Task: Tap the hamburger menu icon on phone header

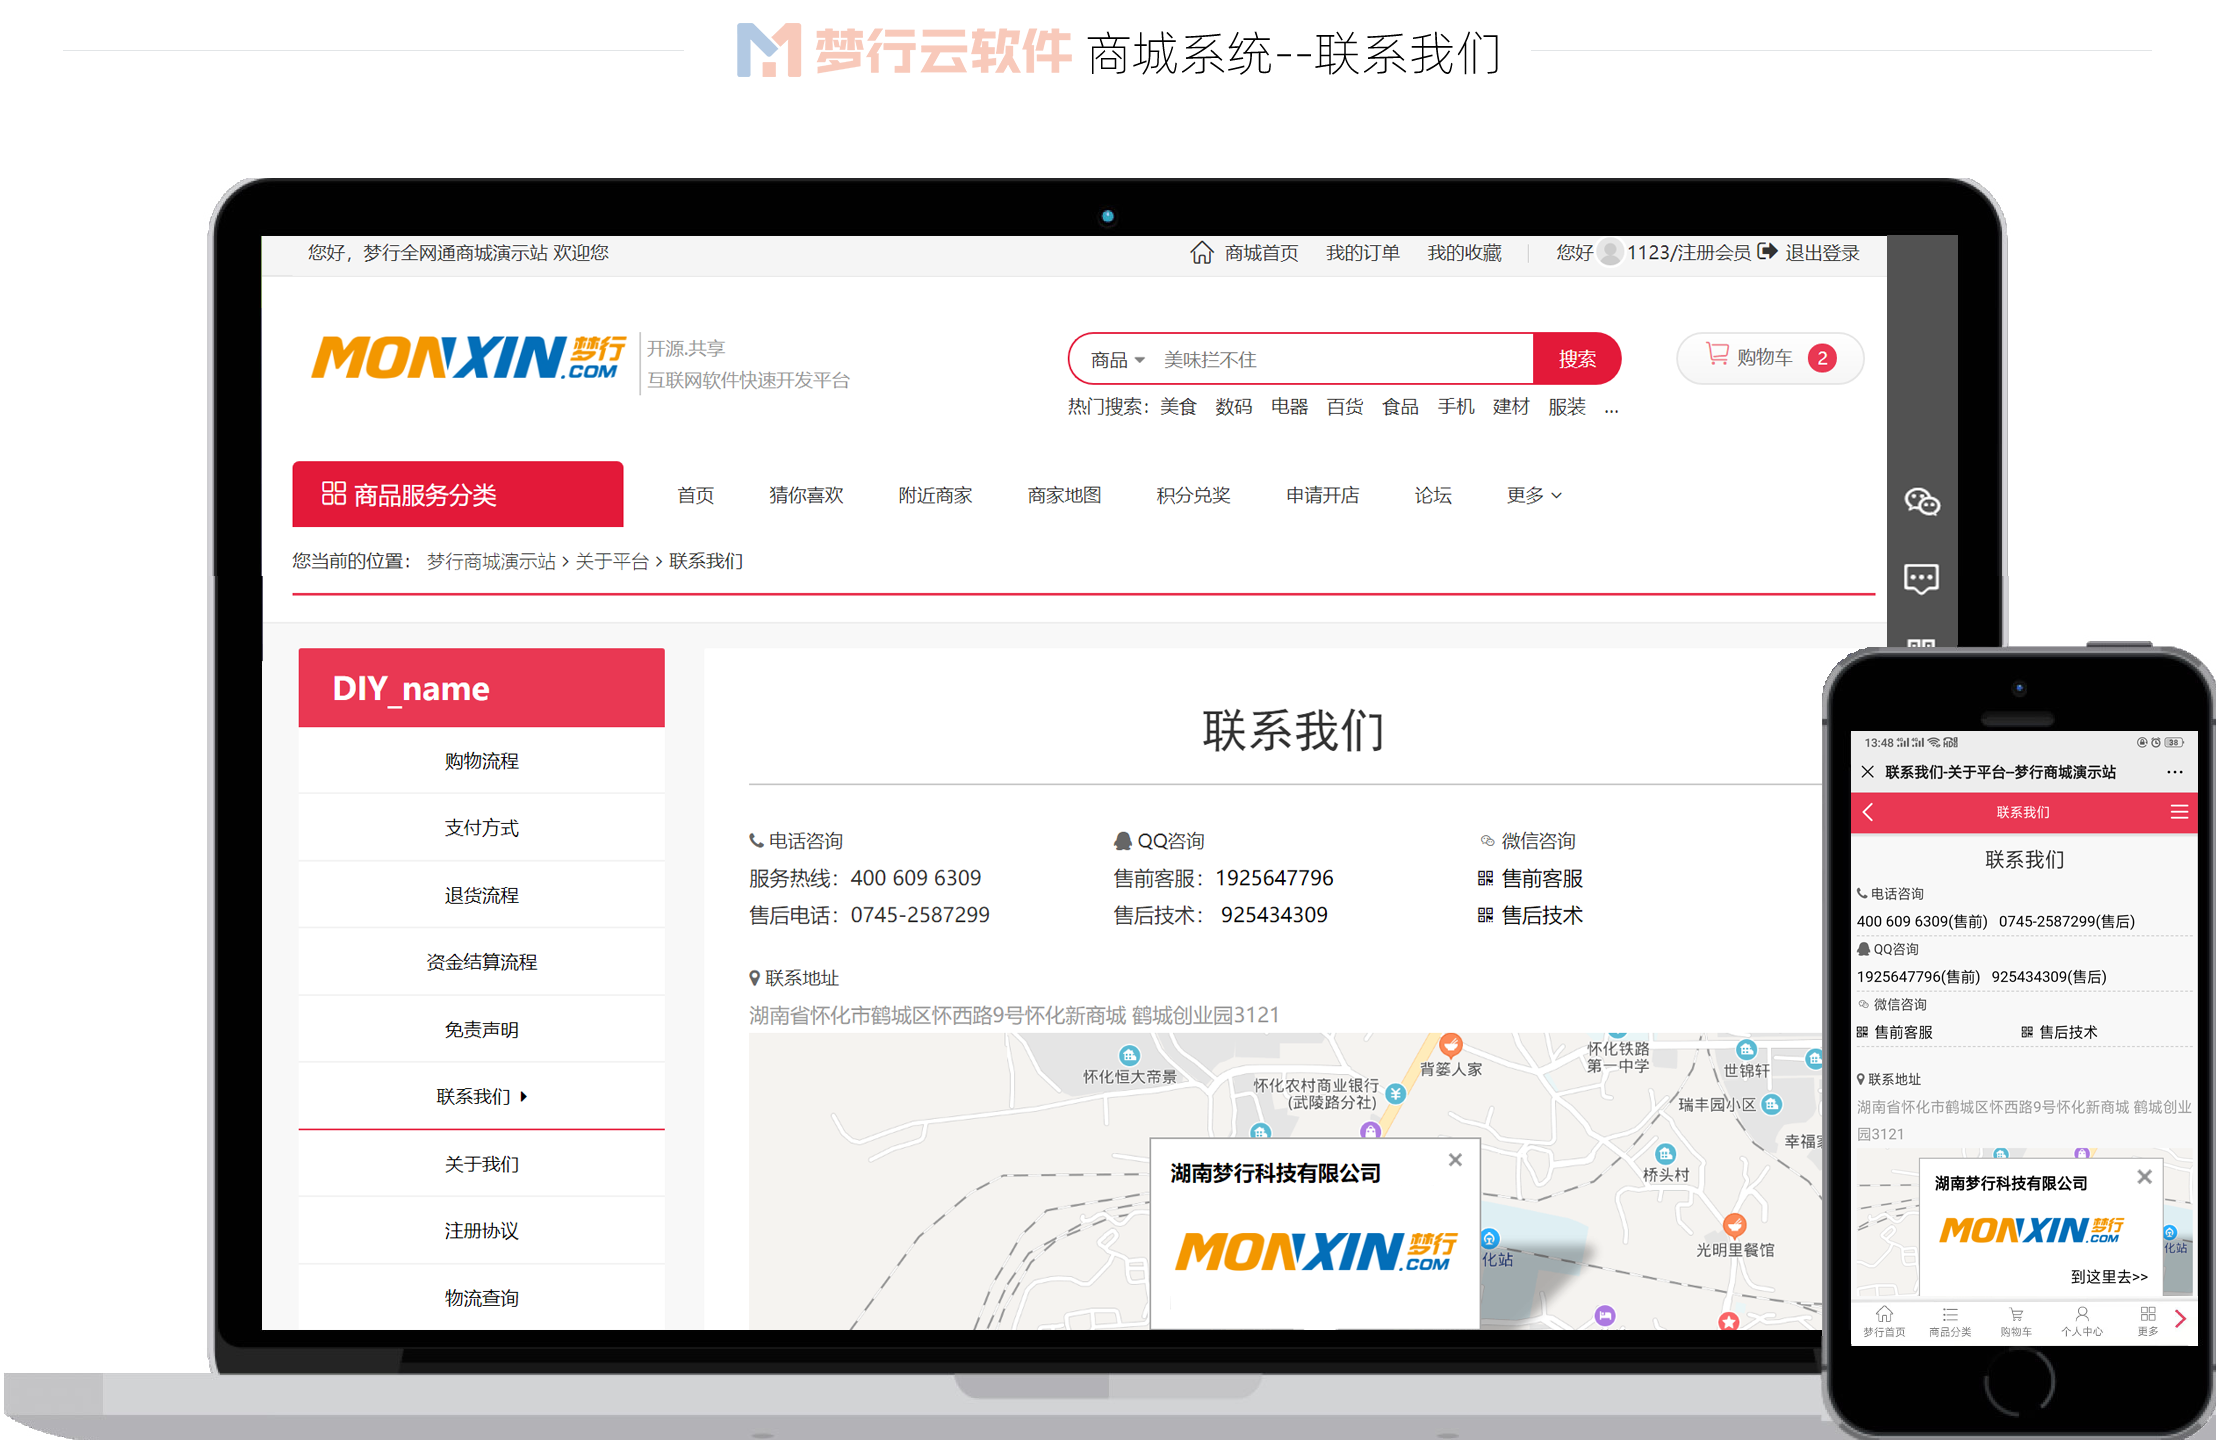Action: coord(2179,812)
